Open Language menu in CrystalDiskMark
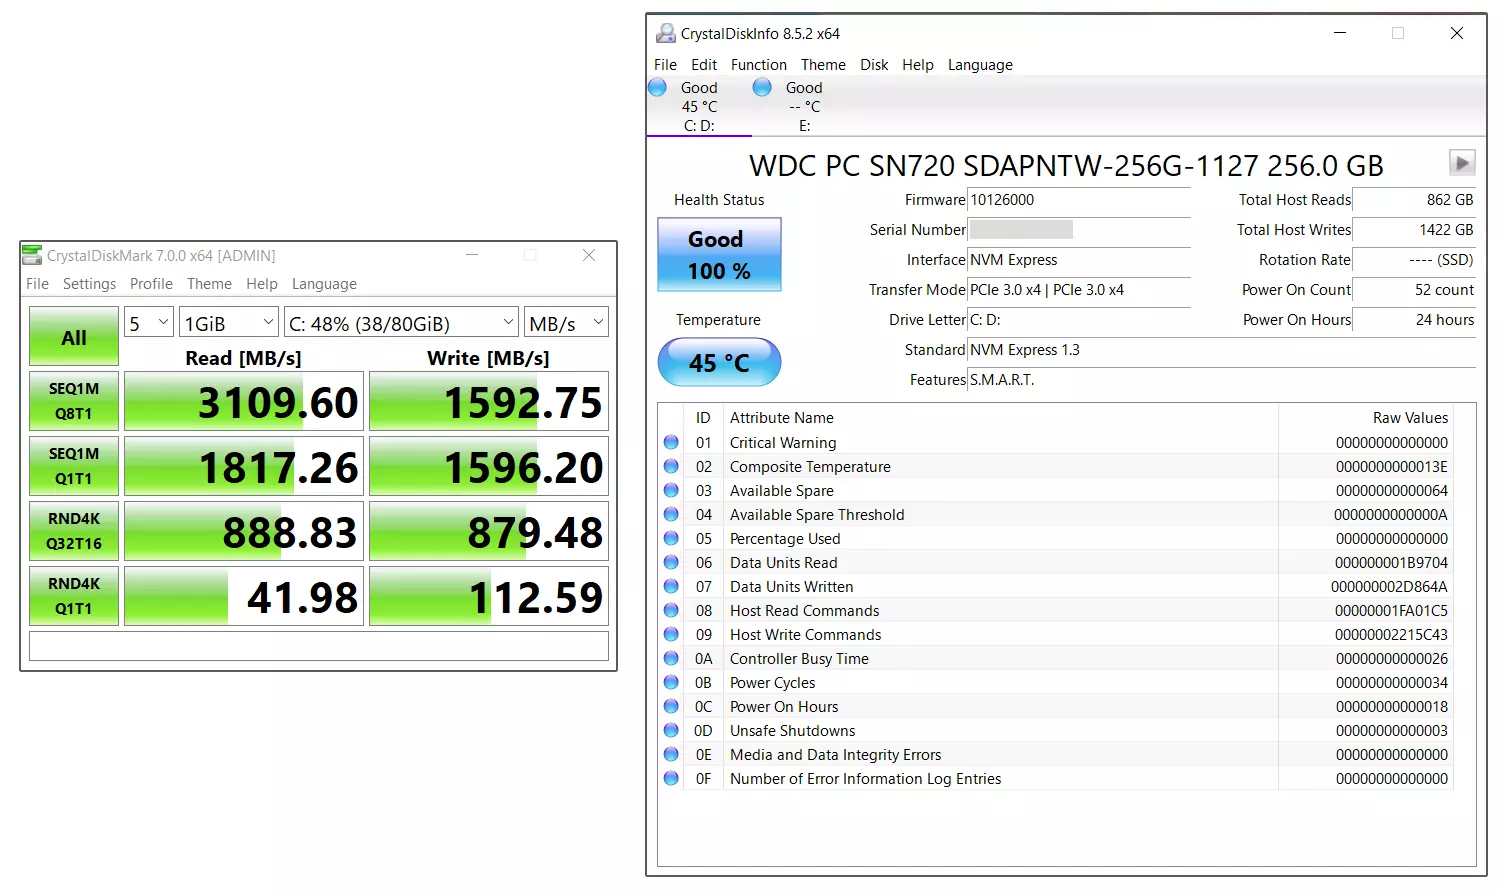The width and height of the screenshot is (1500, 892). click(x=324, y=284)
